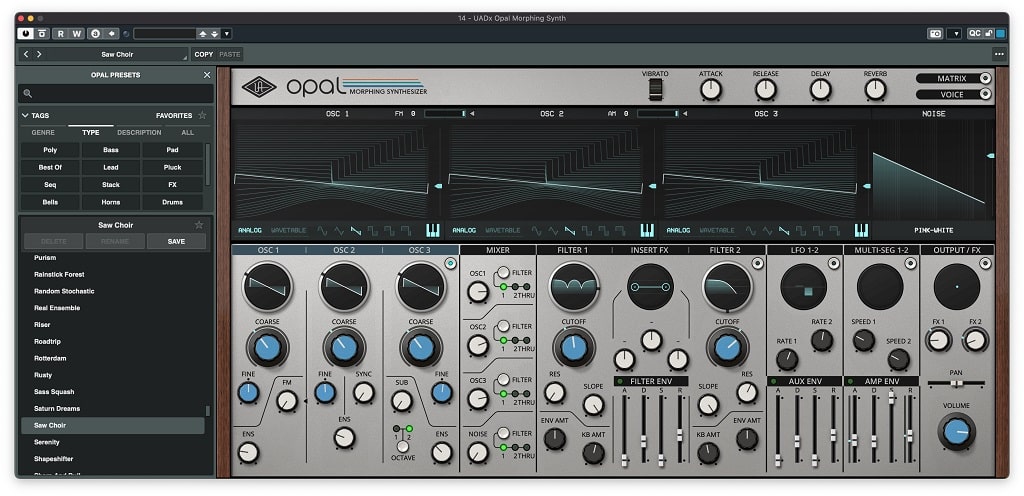Open the VOICE panel button
The image size is (1024, 496).
click(x=953, y=95)
